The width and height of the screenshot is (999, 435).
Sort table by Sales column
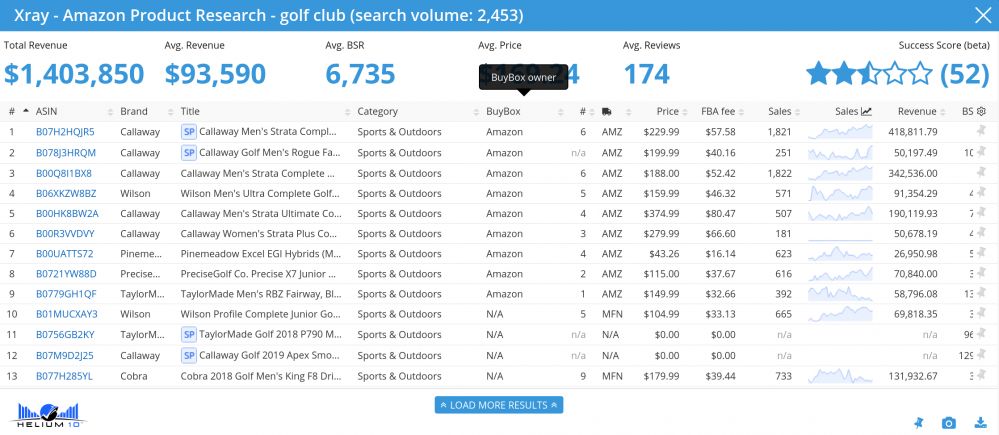pyautogui.click(x=779, y=111)
